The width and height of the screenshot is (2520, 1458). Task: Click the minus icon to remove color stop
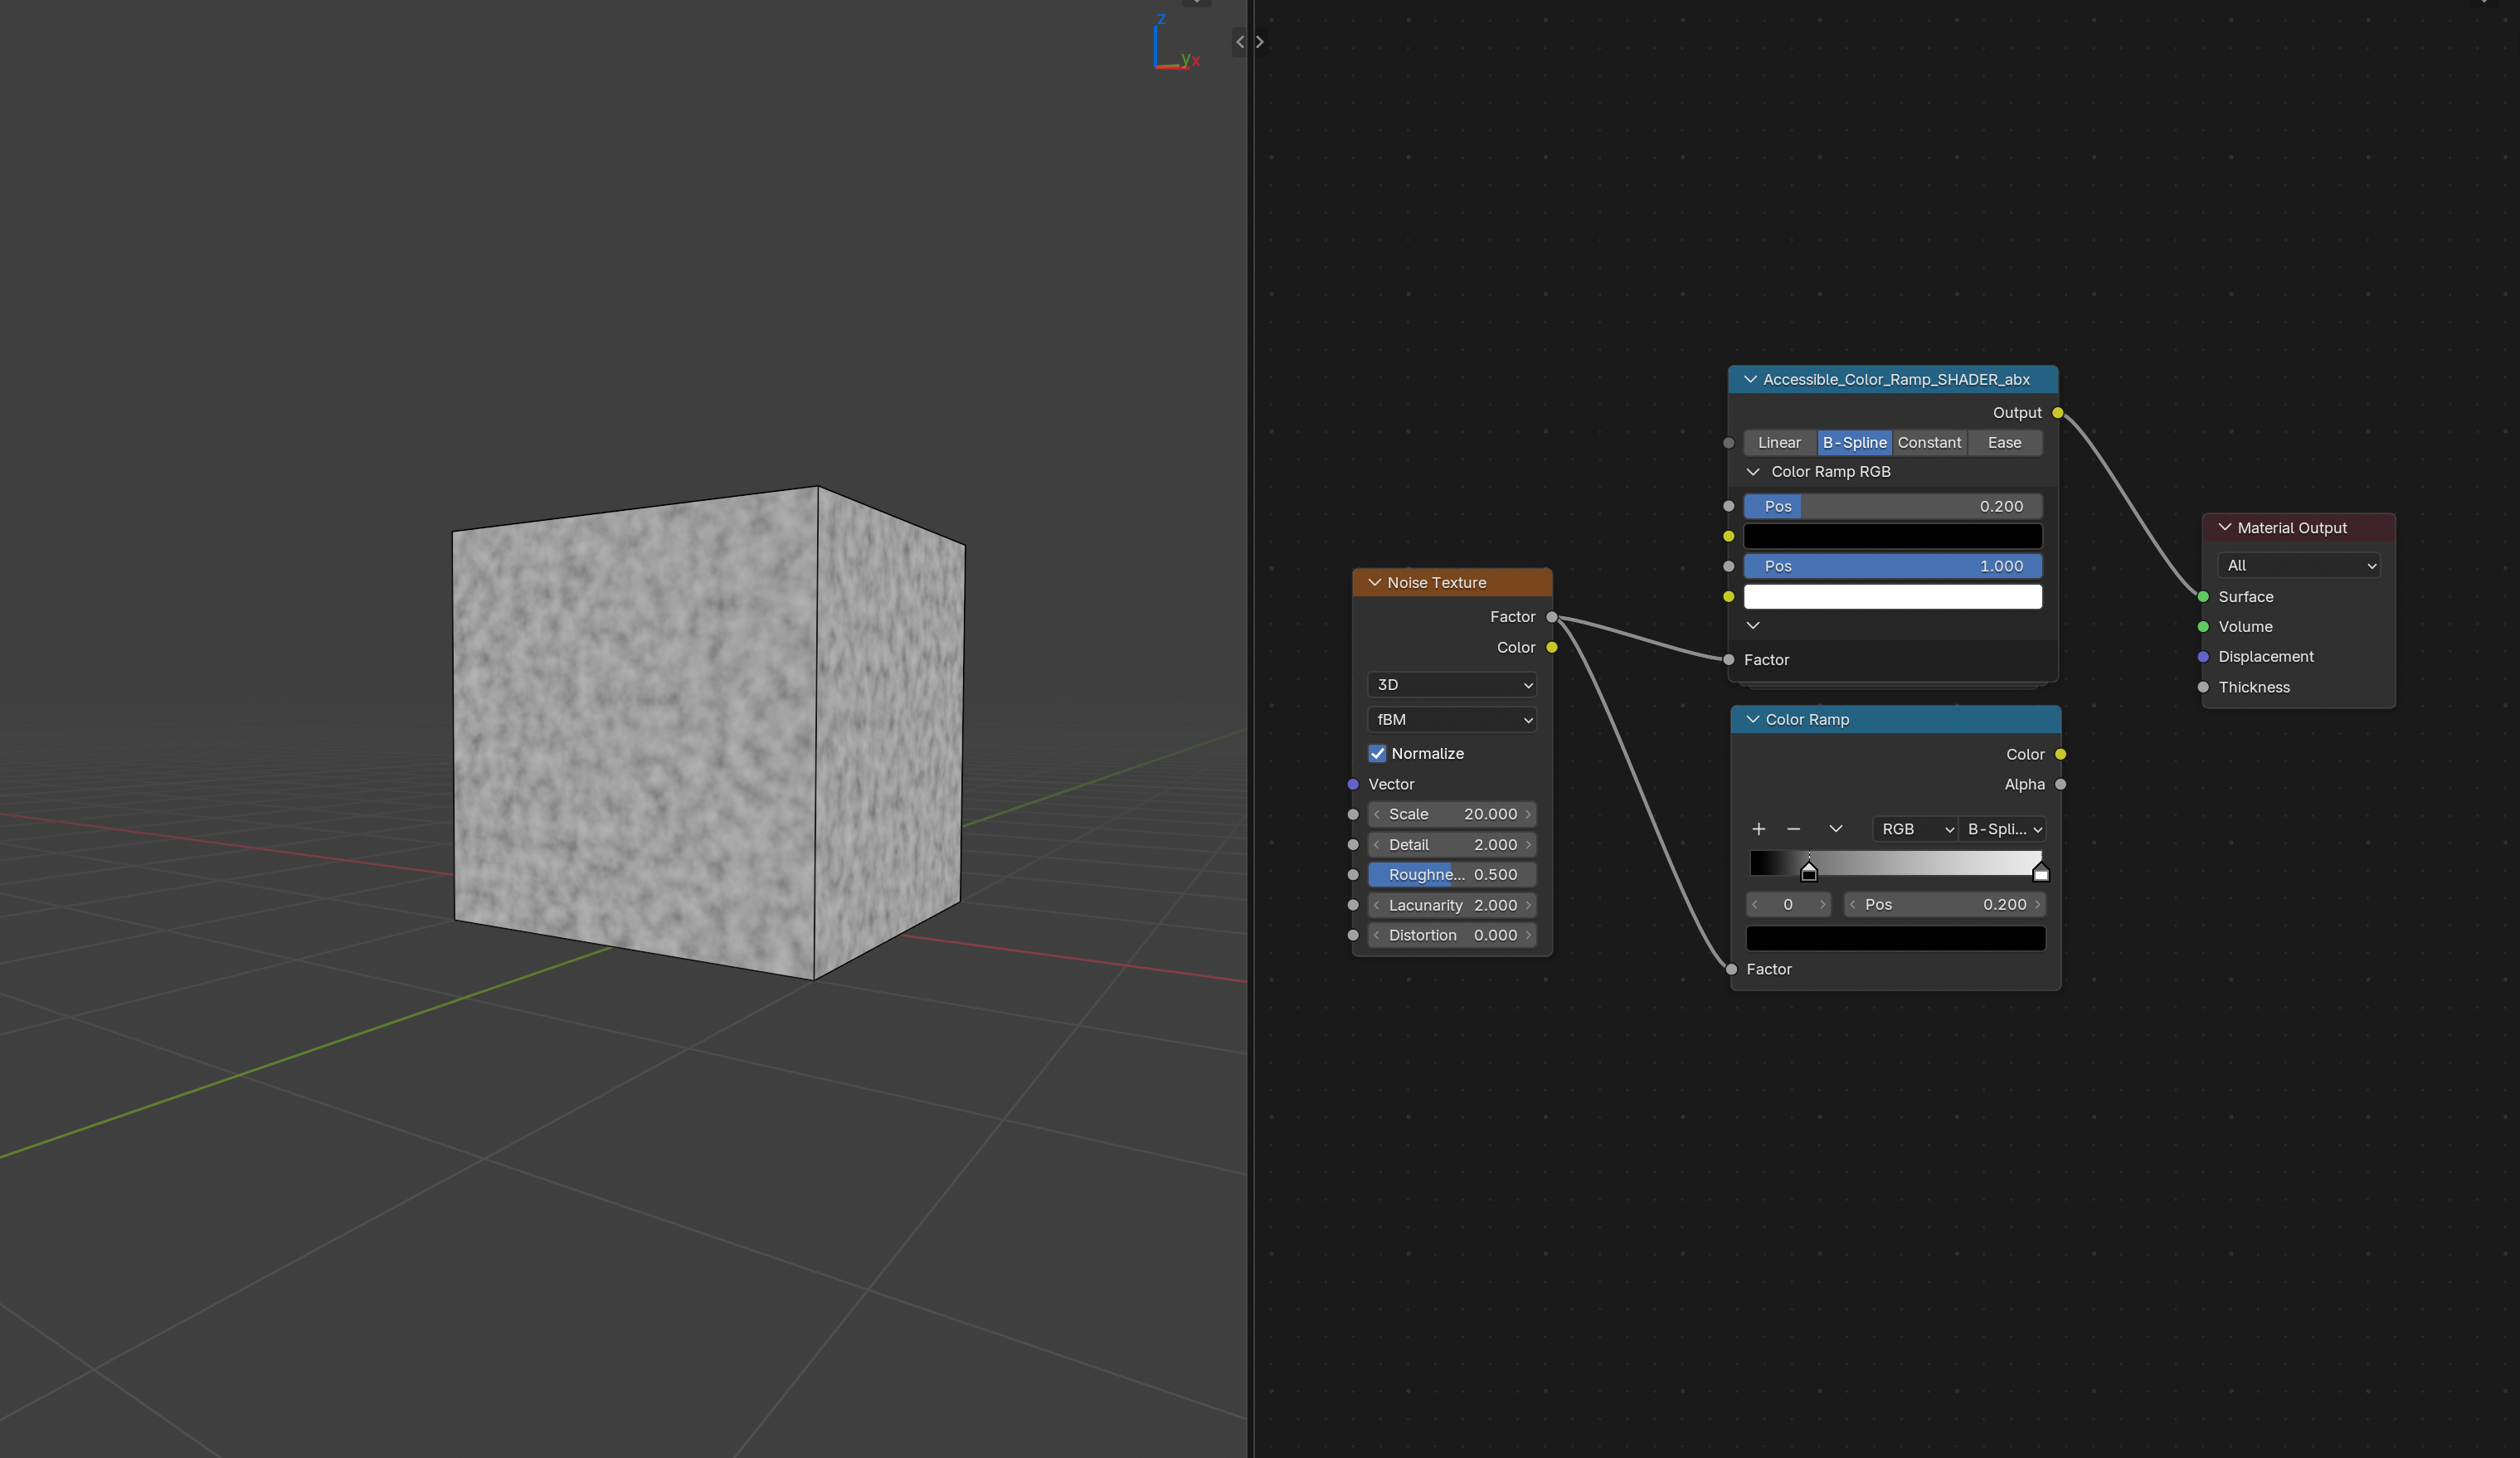[x=1793, y=829]
